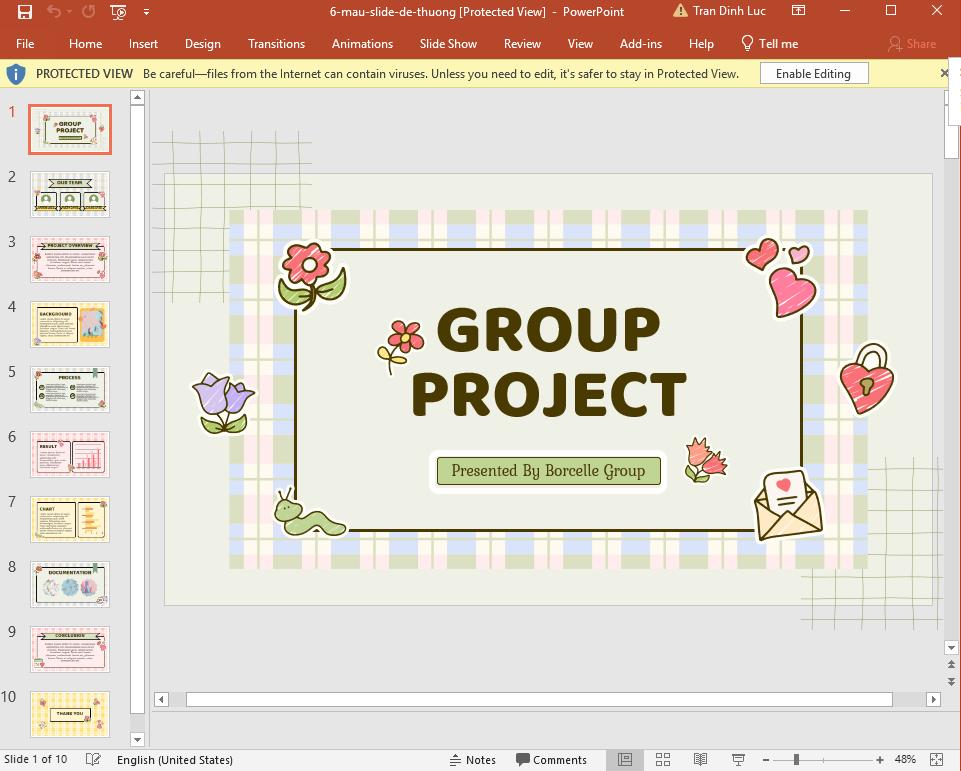Toggle the Tell me search feature
This screenshot has height=771, width=961.
pyautogui.click(x=770, y=43)
